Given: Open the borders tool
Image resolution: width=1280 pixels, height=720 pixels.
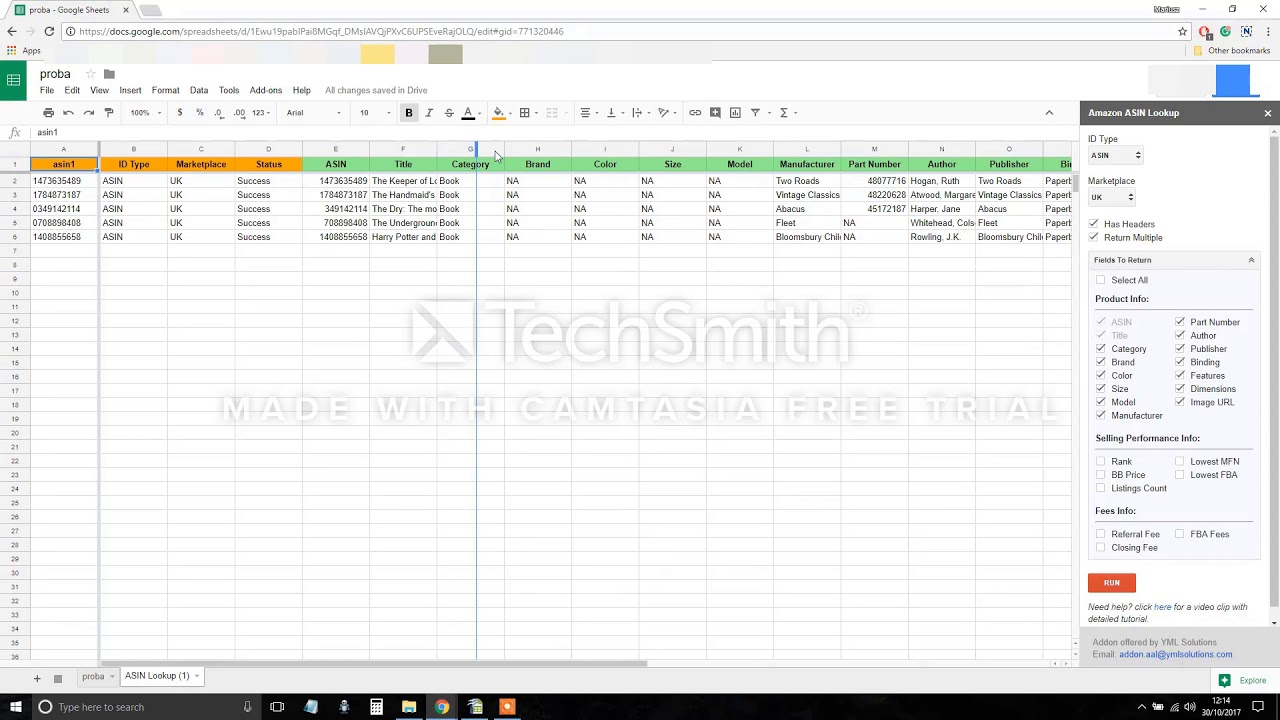Looking at the screenshot, I should click(x=524, y=113).
